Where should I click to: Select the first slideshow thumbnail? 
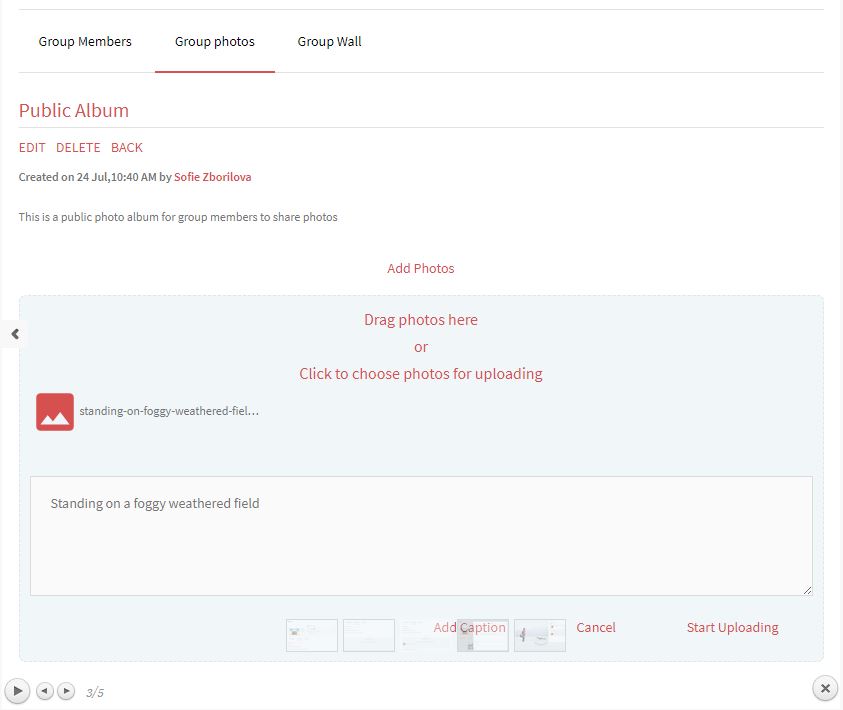point(312,635)
